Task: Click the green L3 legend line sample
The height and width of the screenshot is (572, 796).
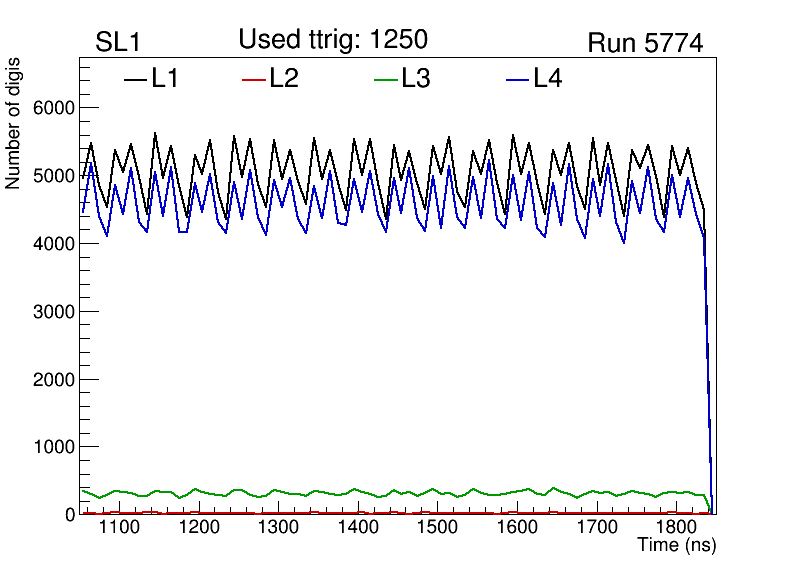Action: tap(385, 79)
